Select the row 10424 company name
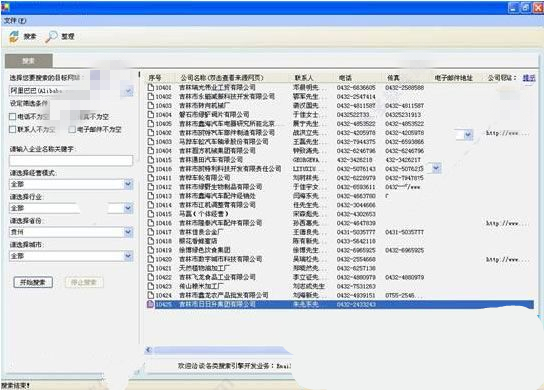544x390 pixels. pos(224,295)
